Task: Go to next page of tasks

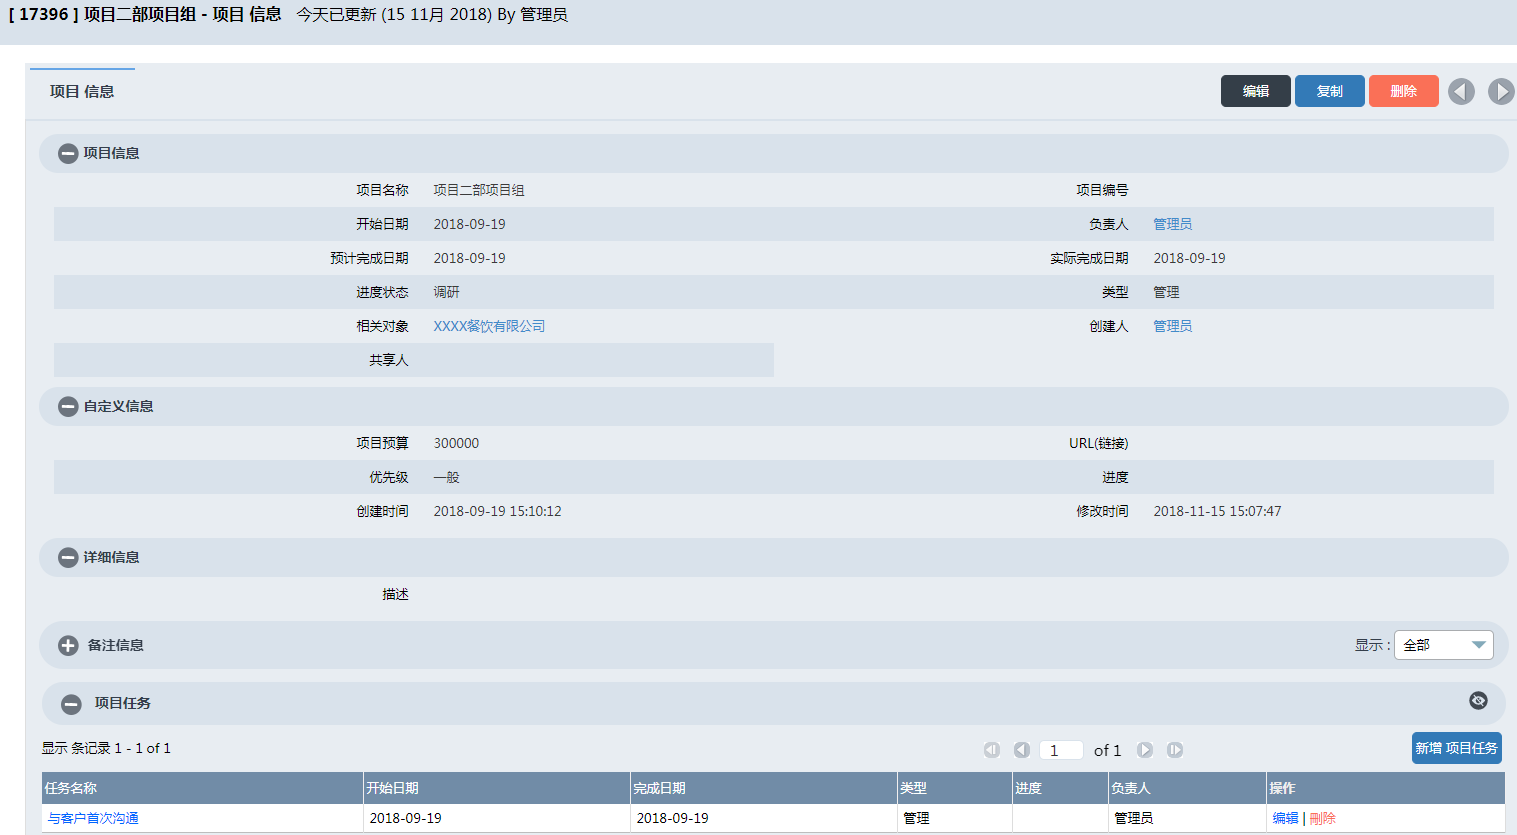Action: click(1145, 750)
